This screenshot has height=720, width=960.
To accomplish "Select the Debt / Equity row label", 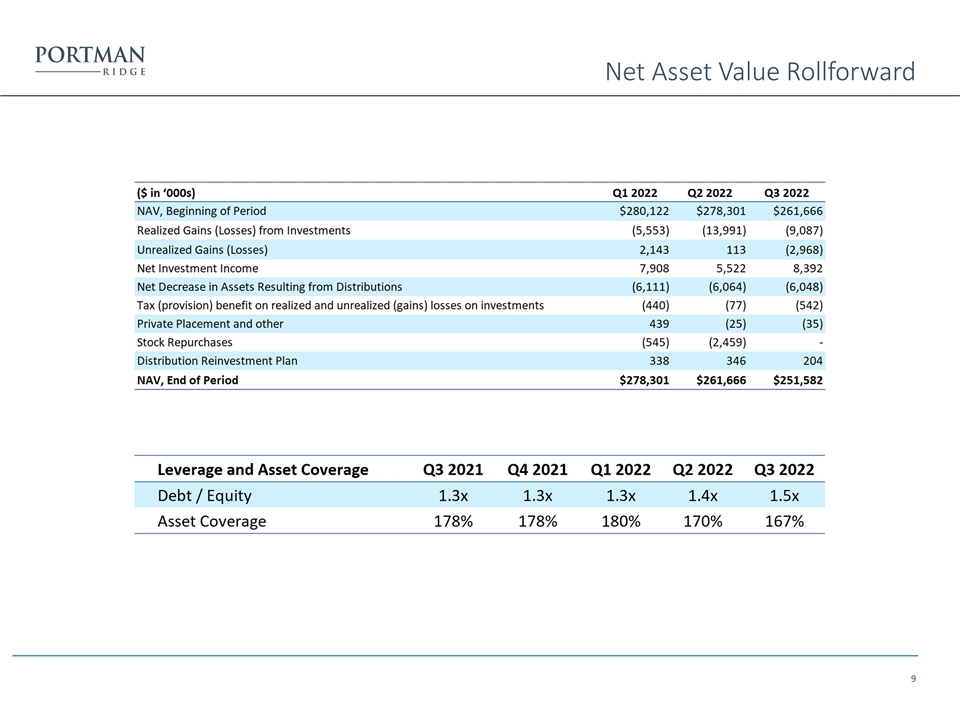I will [204, 495].
